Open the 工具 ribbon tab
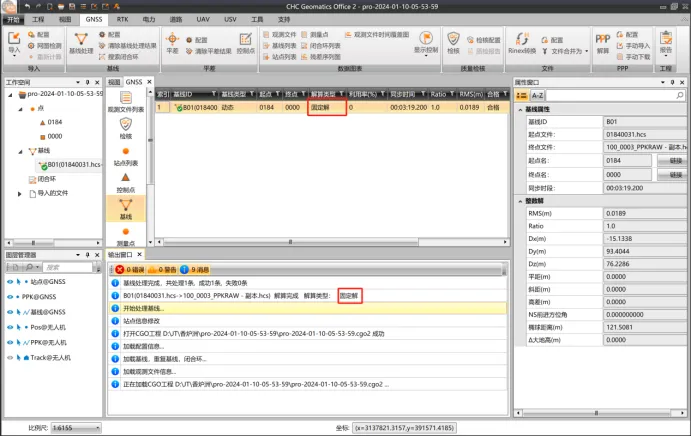This screenshot has width=691, height=437. (x=257, y=19)
